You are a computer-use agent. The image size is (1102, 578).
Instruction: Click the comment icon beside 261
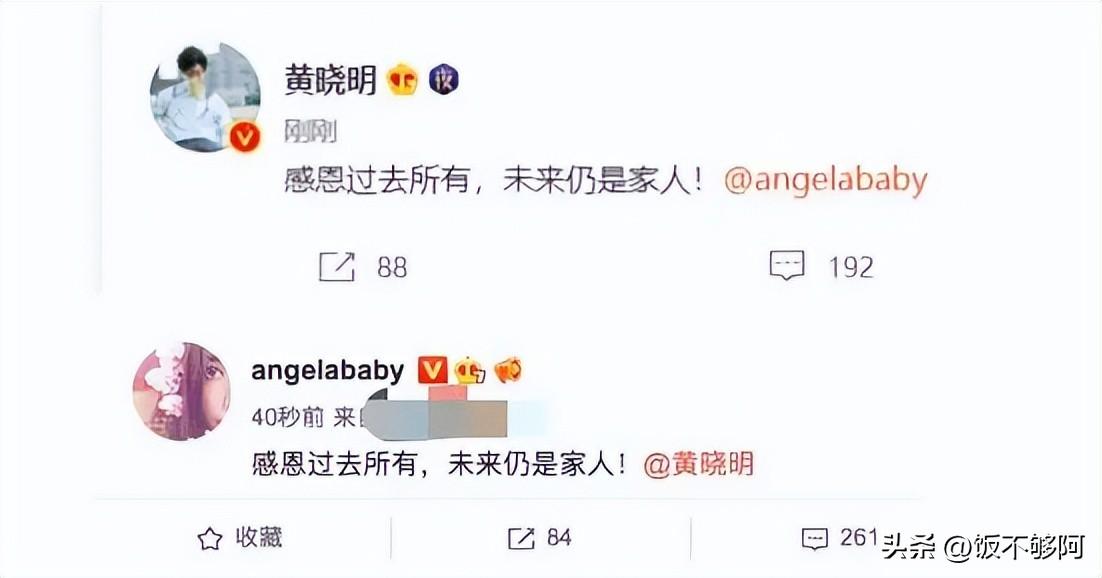click(x=815, y=539)
